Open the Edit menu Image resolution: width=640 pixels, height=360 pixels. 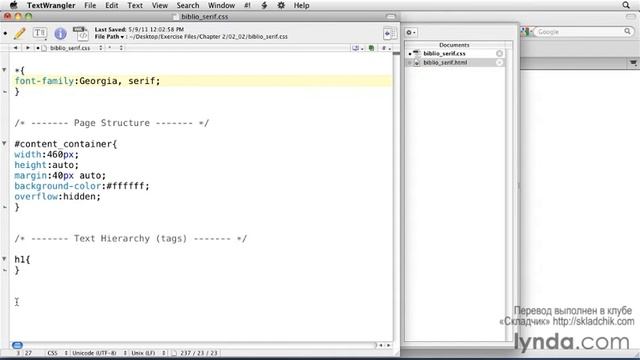(x=111, y=5)
